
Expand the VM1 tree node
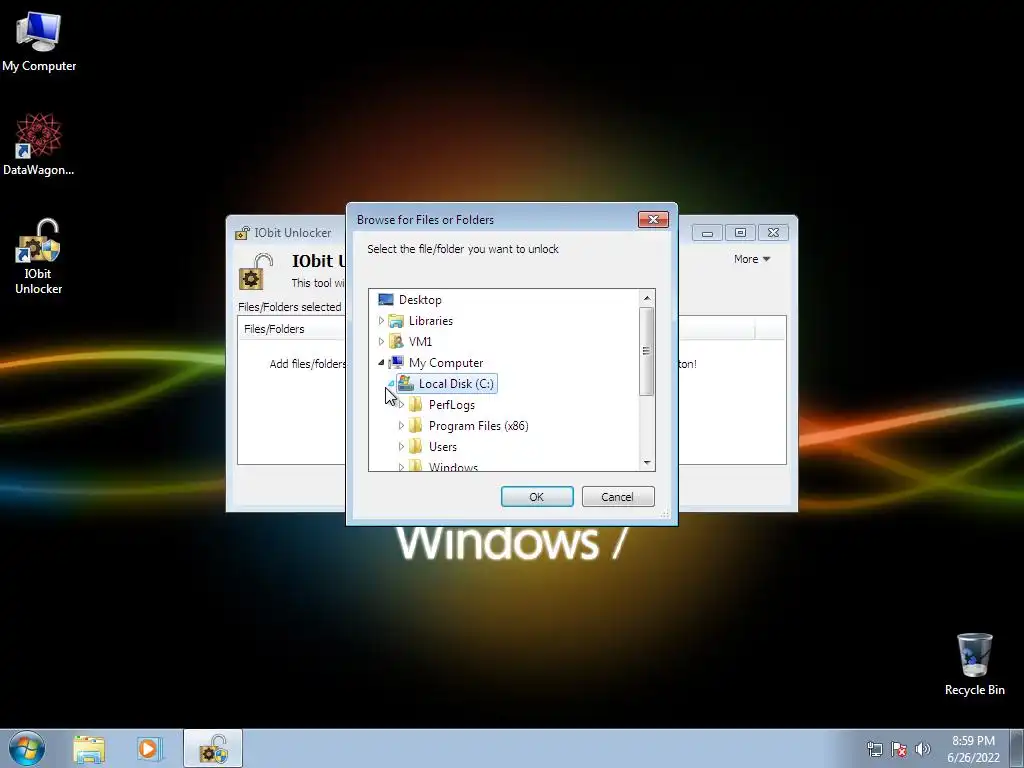381,342
